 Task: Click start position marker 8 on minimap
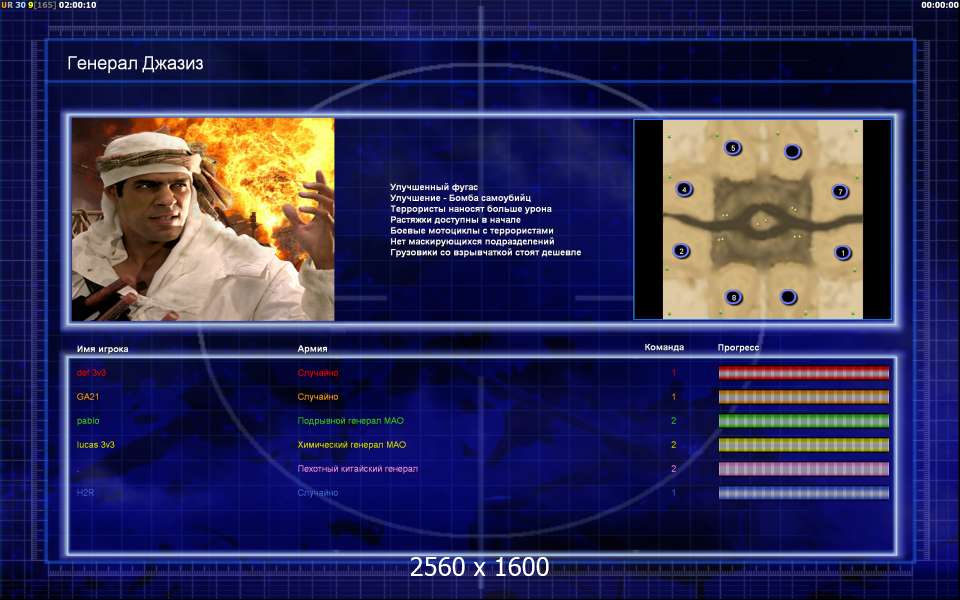click(x=733, y=298)
